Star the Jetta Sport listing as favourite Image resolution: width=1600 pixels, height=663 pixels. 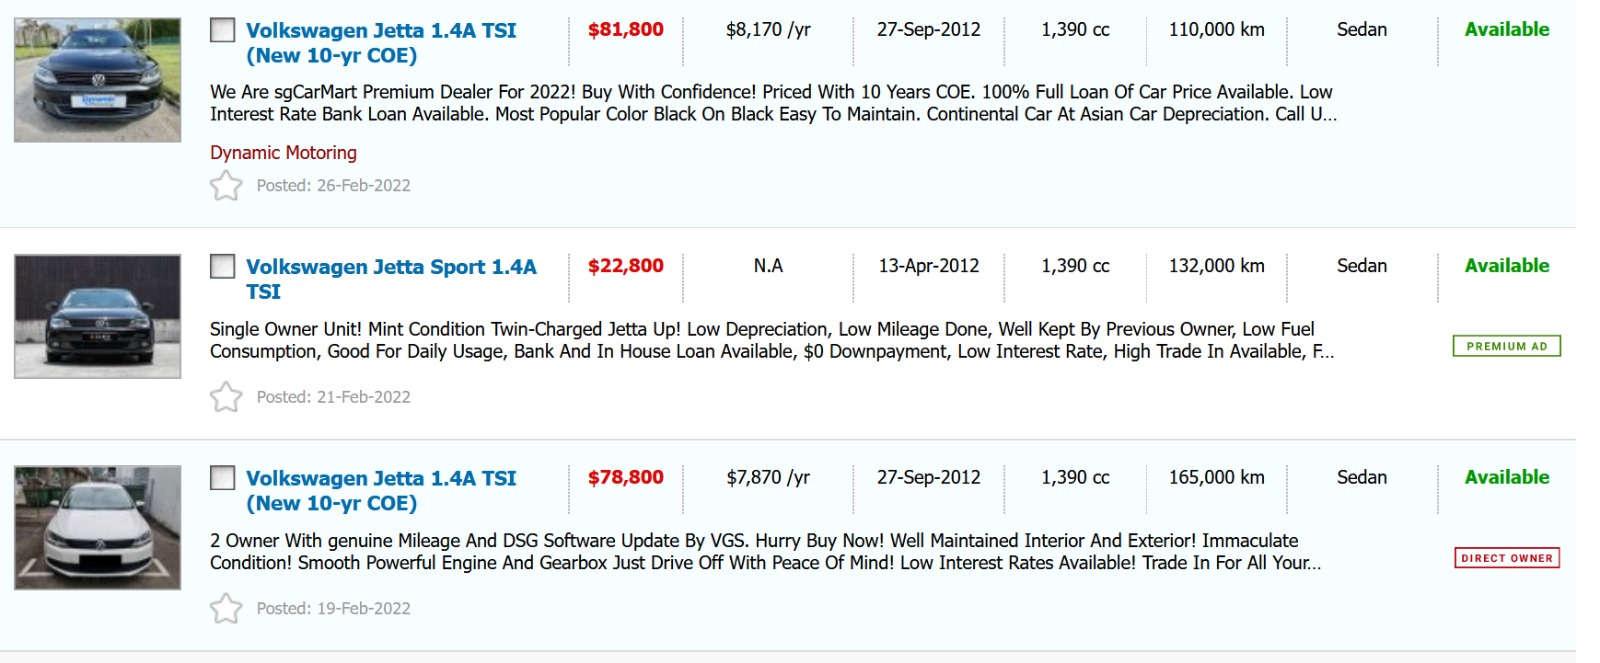coord(226,397)
